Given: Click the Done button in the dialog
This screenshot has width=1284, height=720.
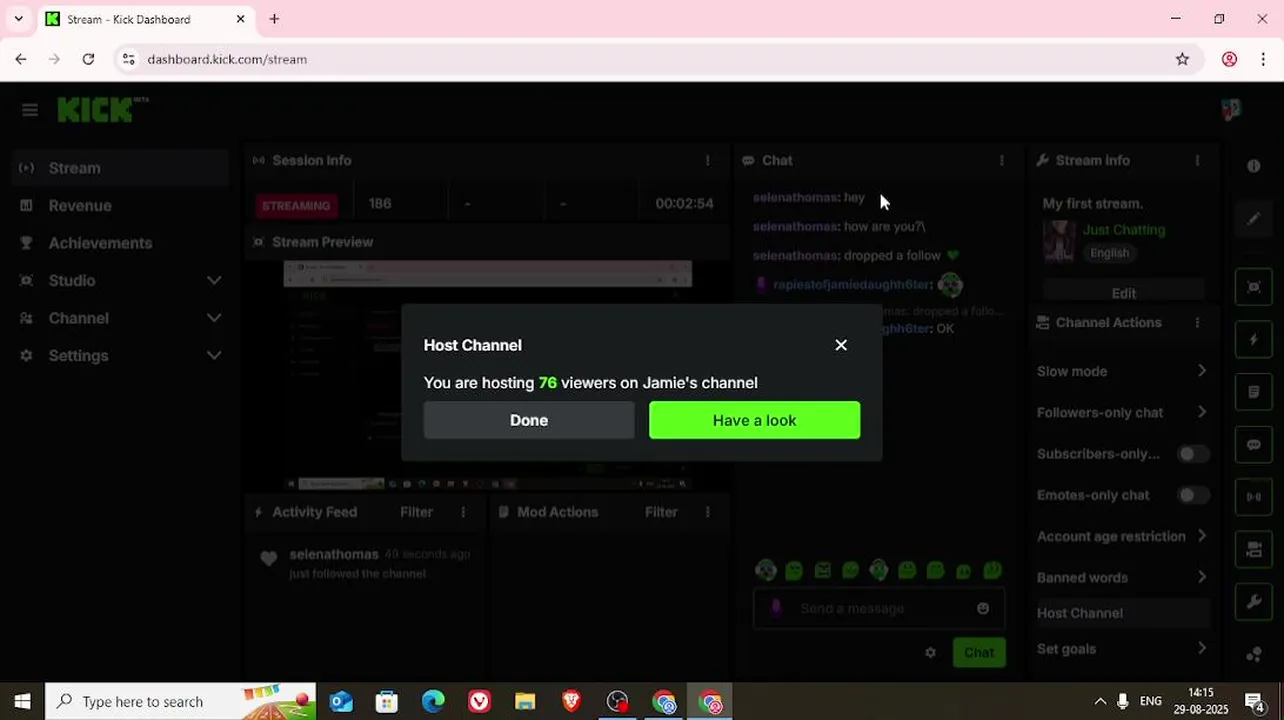Looking at the screenshot, I should click(x=529, y=420).
